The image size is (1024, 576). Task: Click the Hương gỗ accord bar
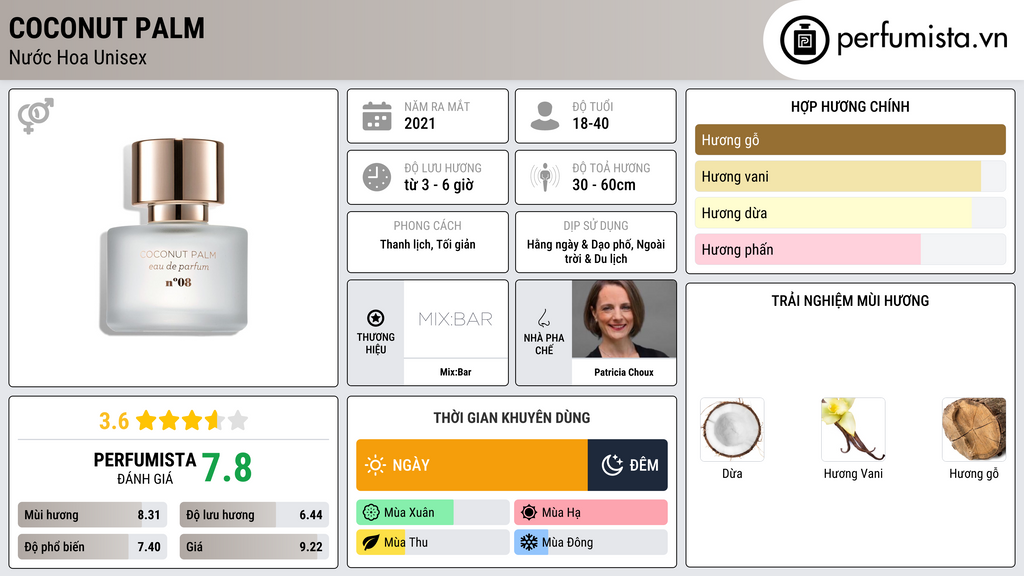(x=850, y=140)
